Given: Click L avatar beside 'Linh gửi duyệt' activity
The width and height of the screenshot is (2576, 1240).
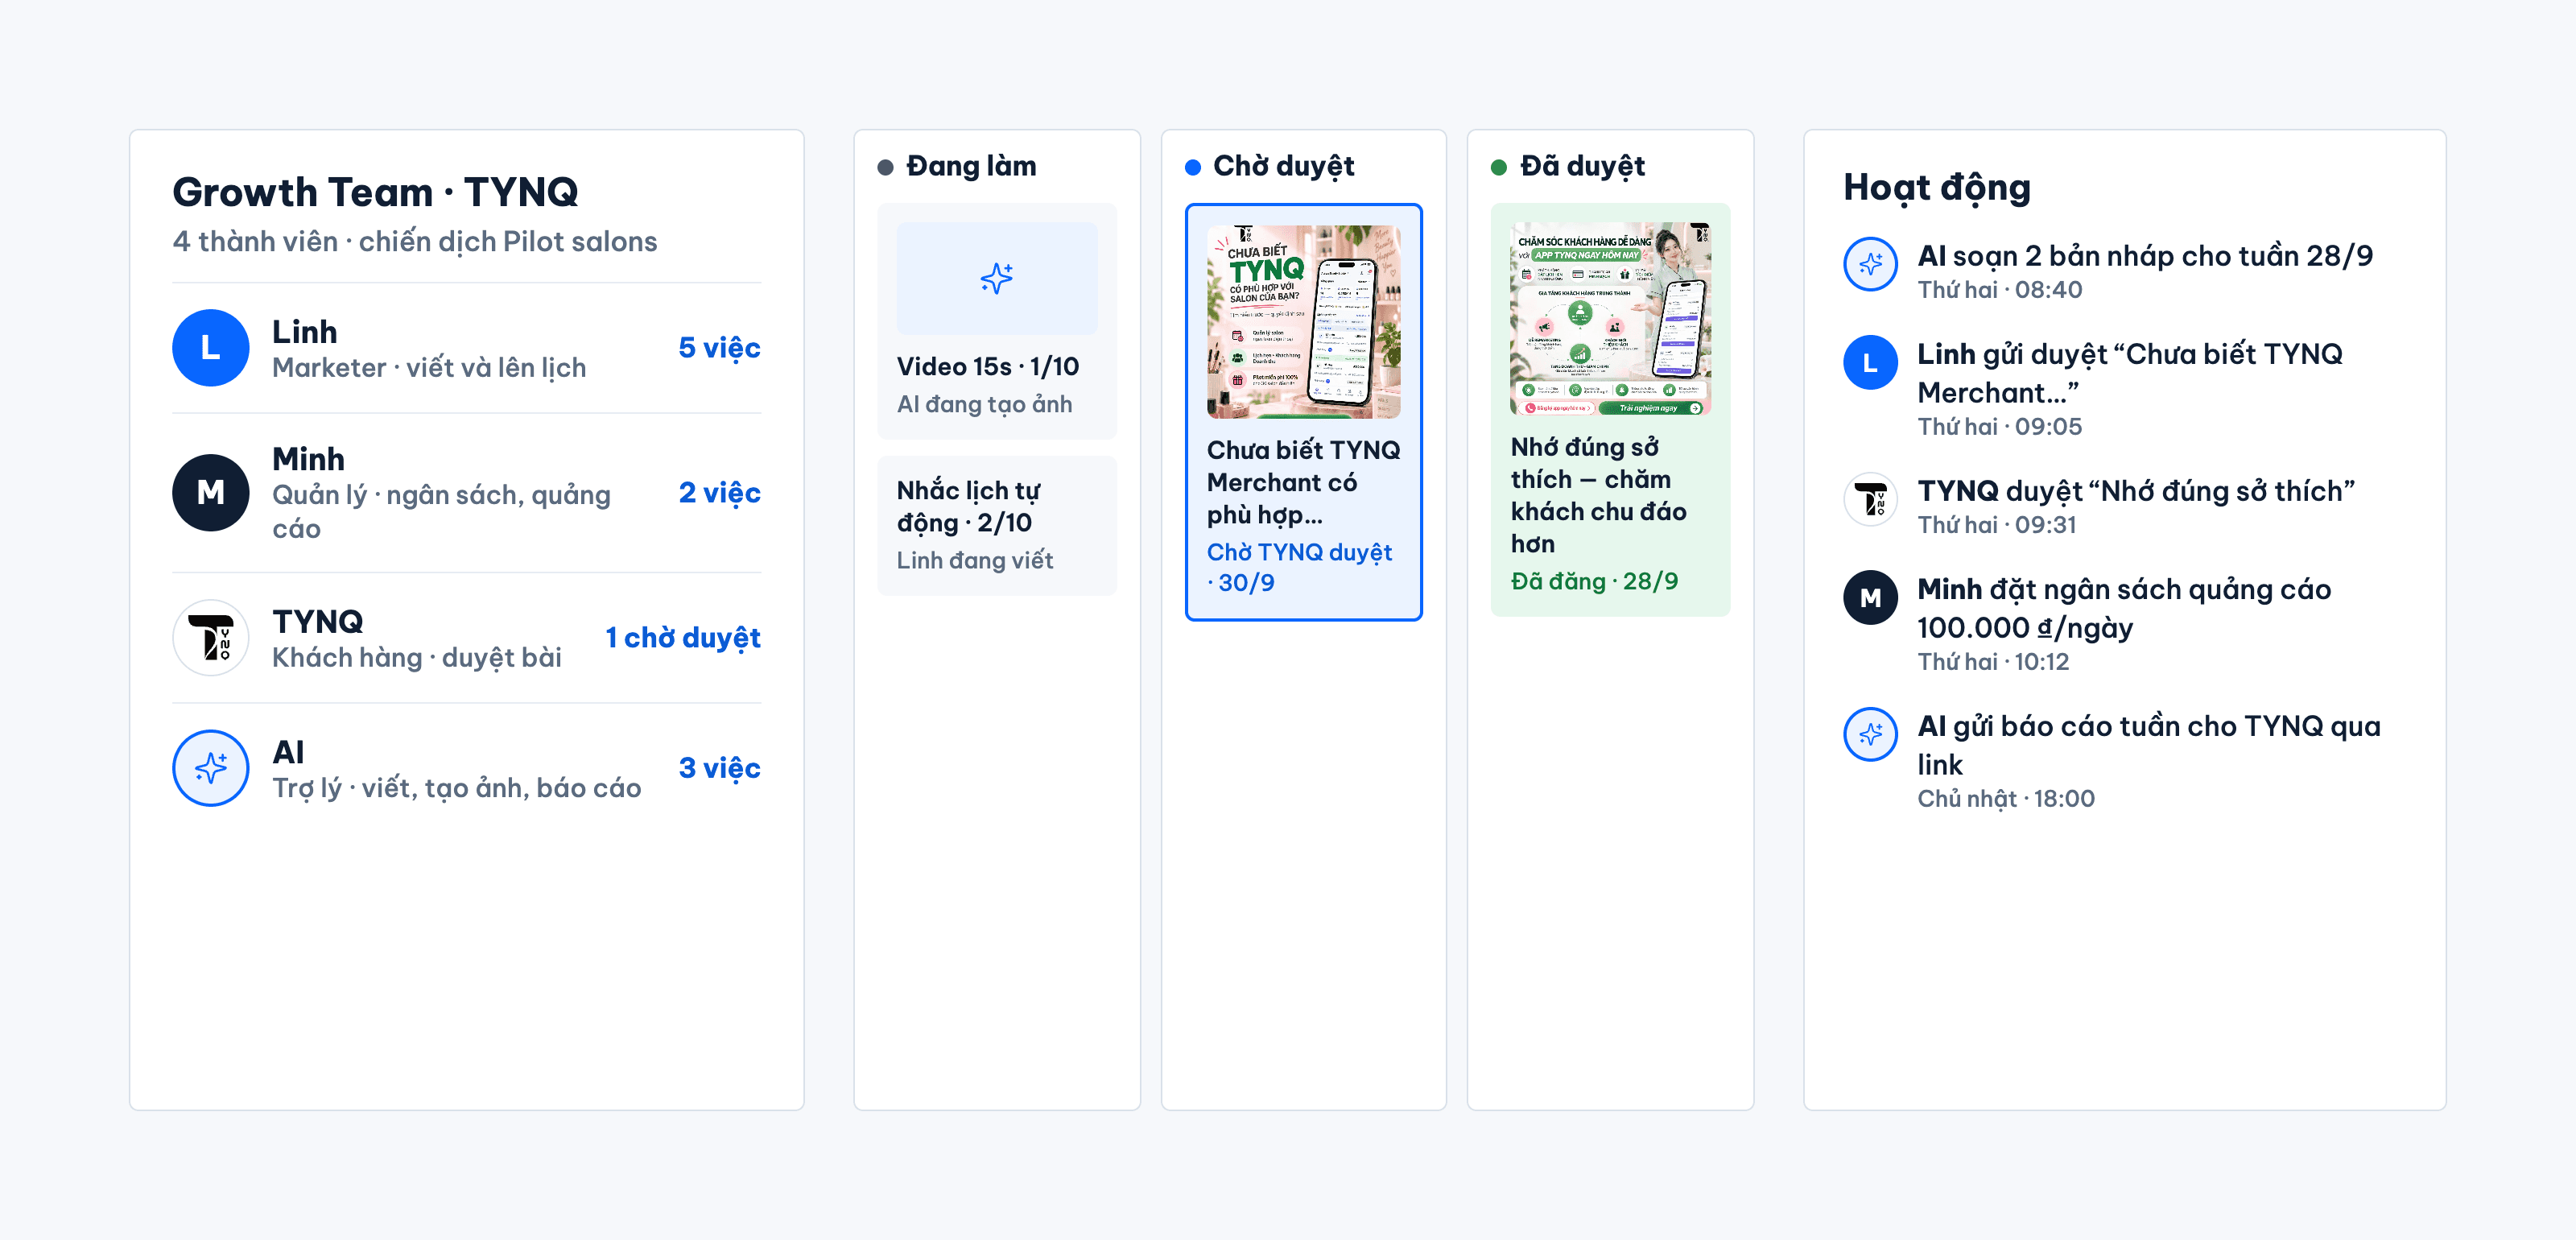Looking at the screenshot, I should [1870, 363].
